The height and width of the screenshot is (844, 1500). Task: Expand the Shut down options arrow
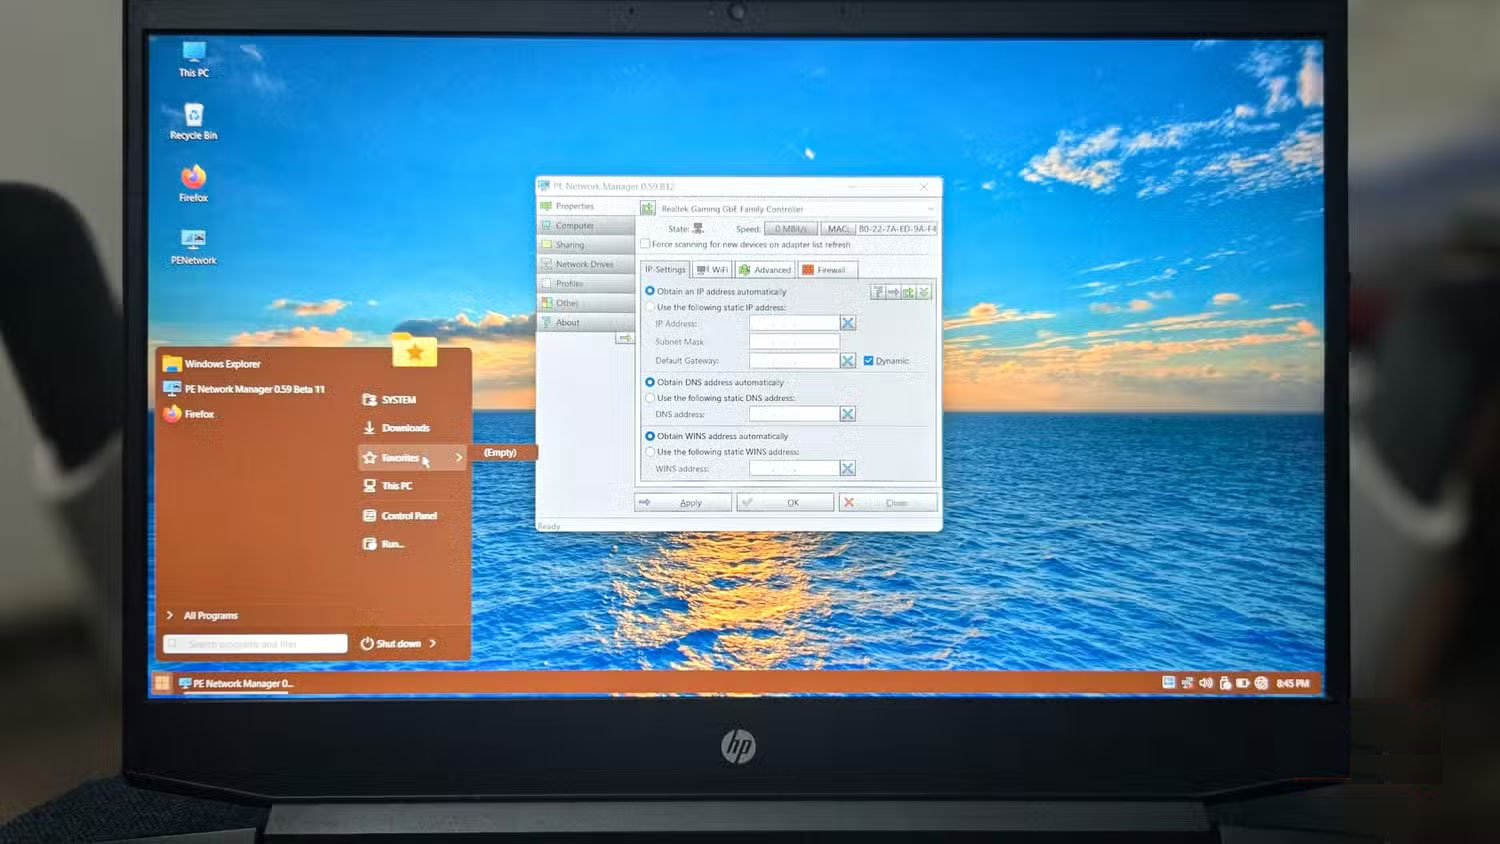point(433,643)
